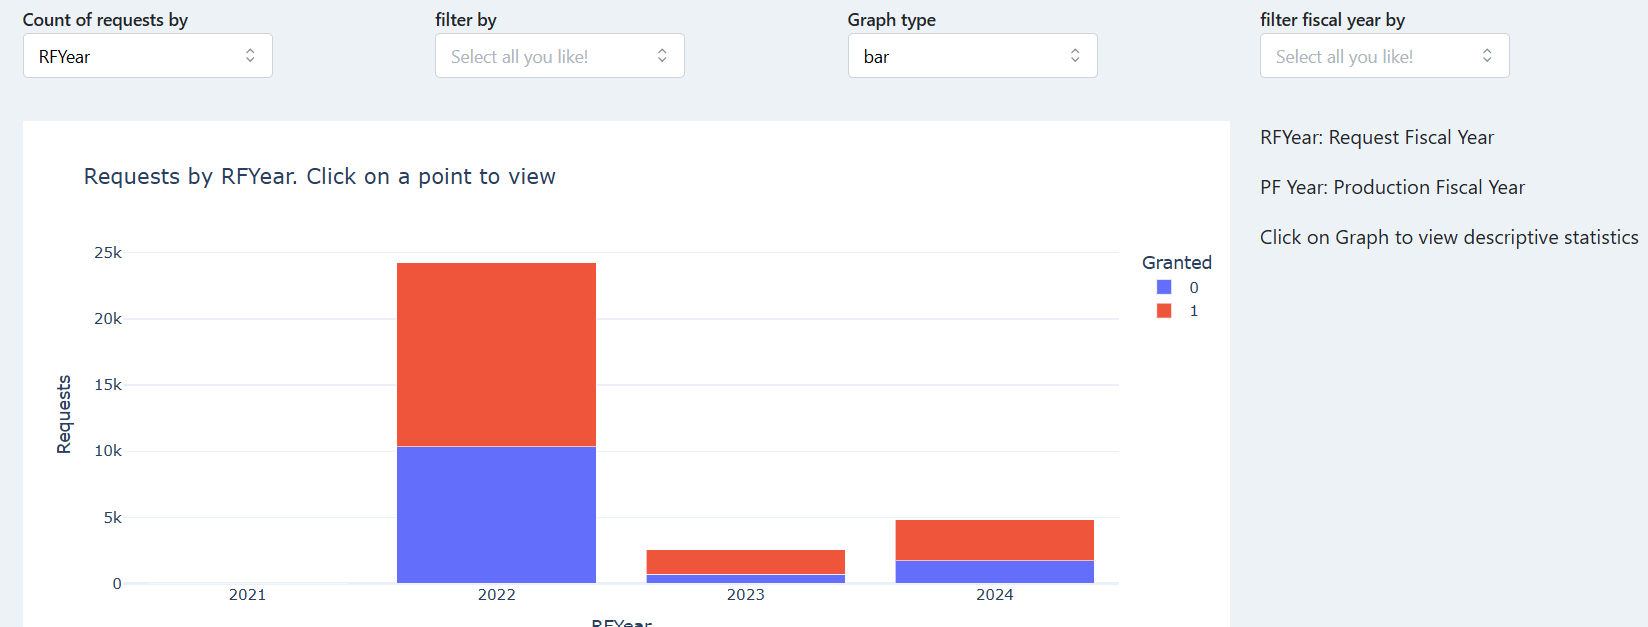Click the 'Granted' legend title
1648x627 pixels.
(1176, 263)
